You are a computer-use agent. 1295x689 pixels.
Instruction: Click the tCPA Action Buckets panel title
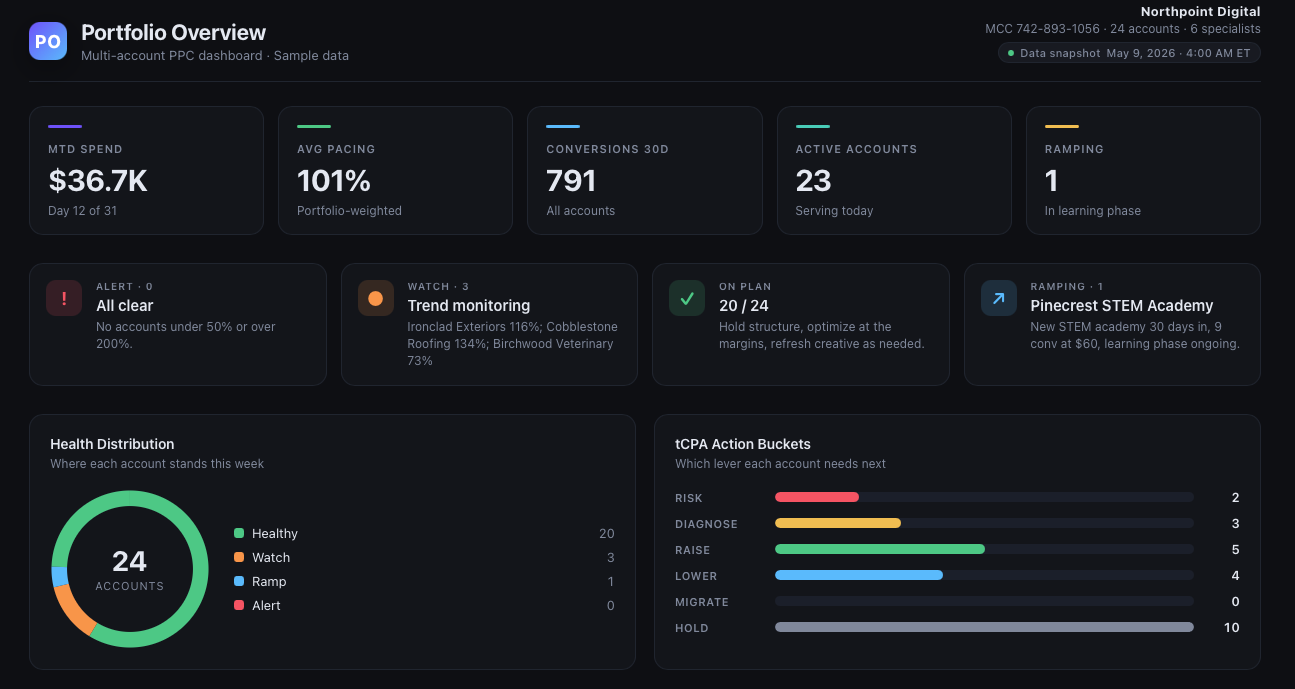pyautogui.click(x=743, y=444)
